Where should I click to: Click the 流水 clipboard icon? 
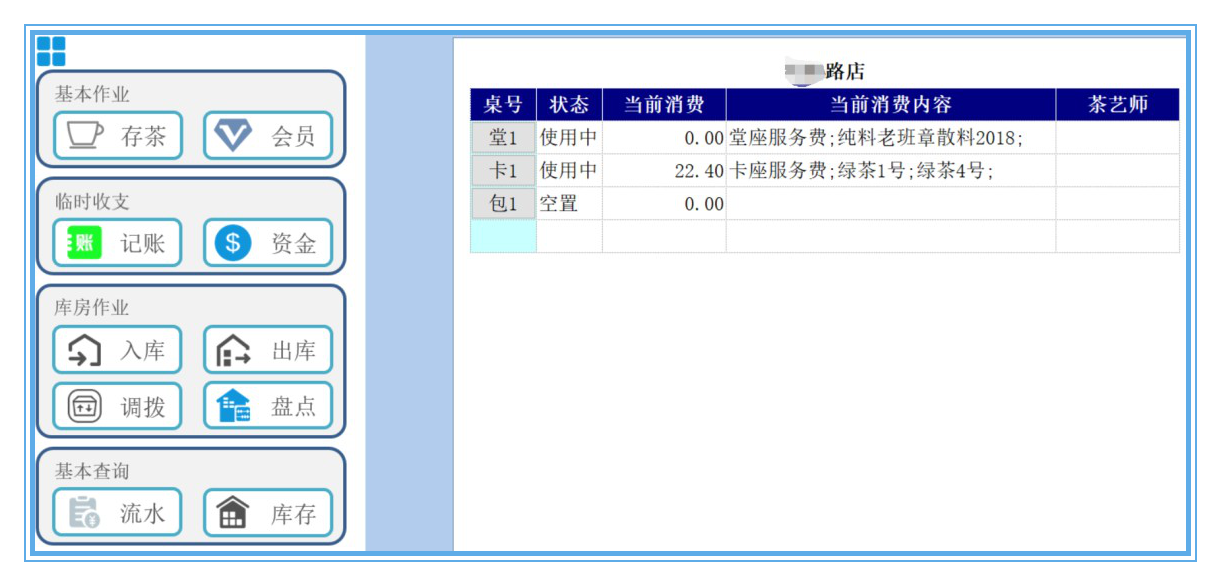tap(84, 514)
